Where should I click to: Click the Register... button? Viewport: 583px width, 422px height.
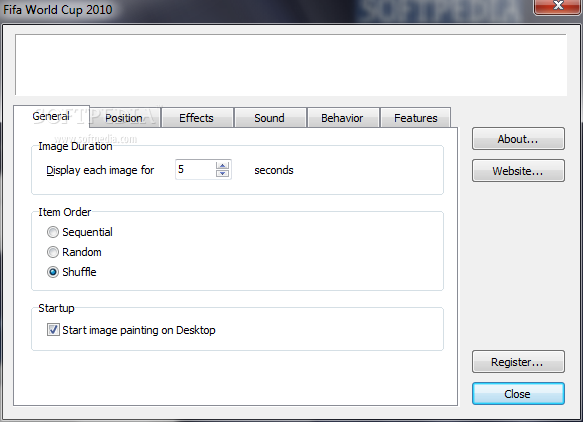tap(518, 362)
